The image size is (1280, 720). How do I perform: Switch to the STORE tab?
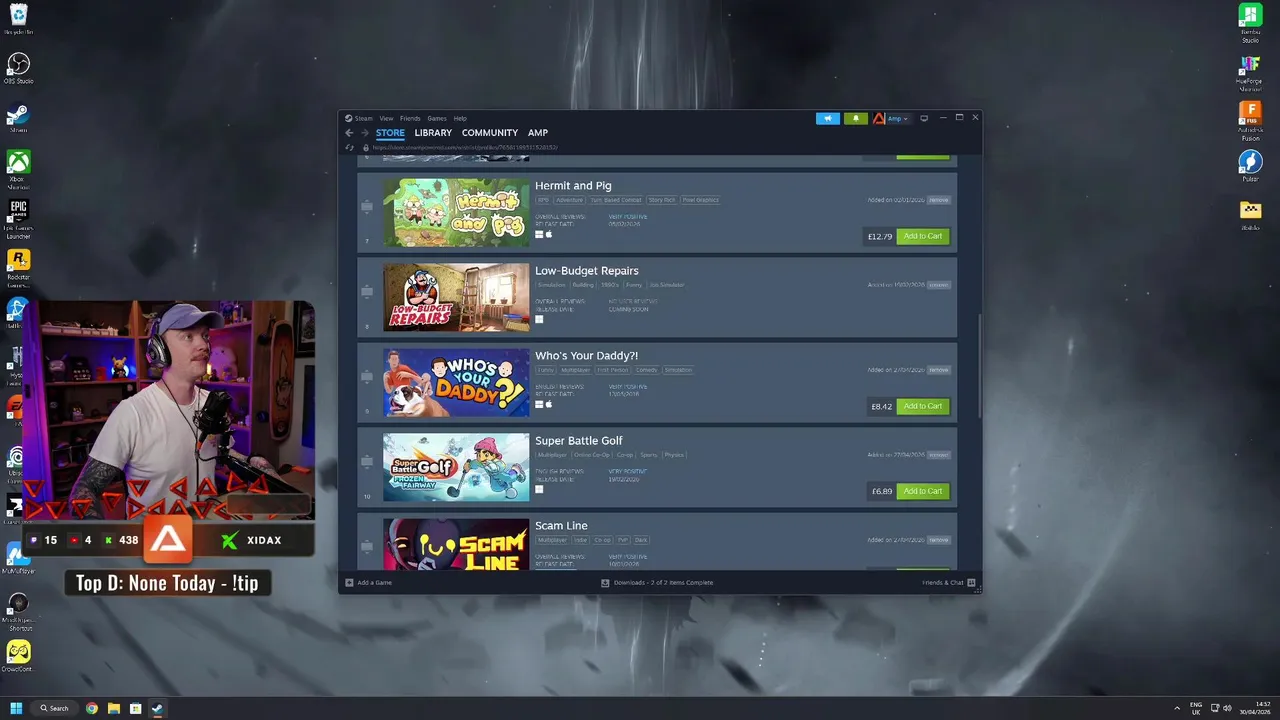[x=390, y=132]
